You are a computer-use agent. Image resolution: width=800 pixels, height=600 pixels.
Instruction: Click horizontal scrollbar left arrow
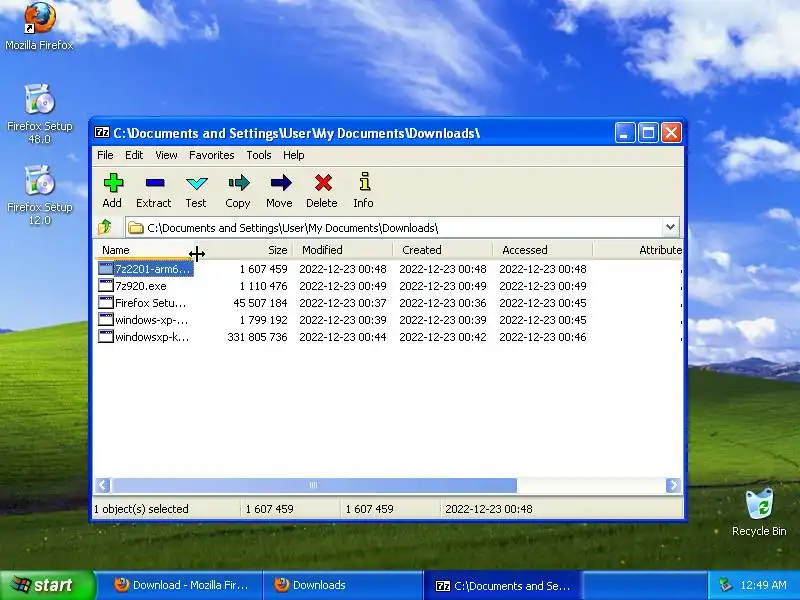(103, 485)
